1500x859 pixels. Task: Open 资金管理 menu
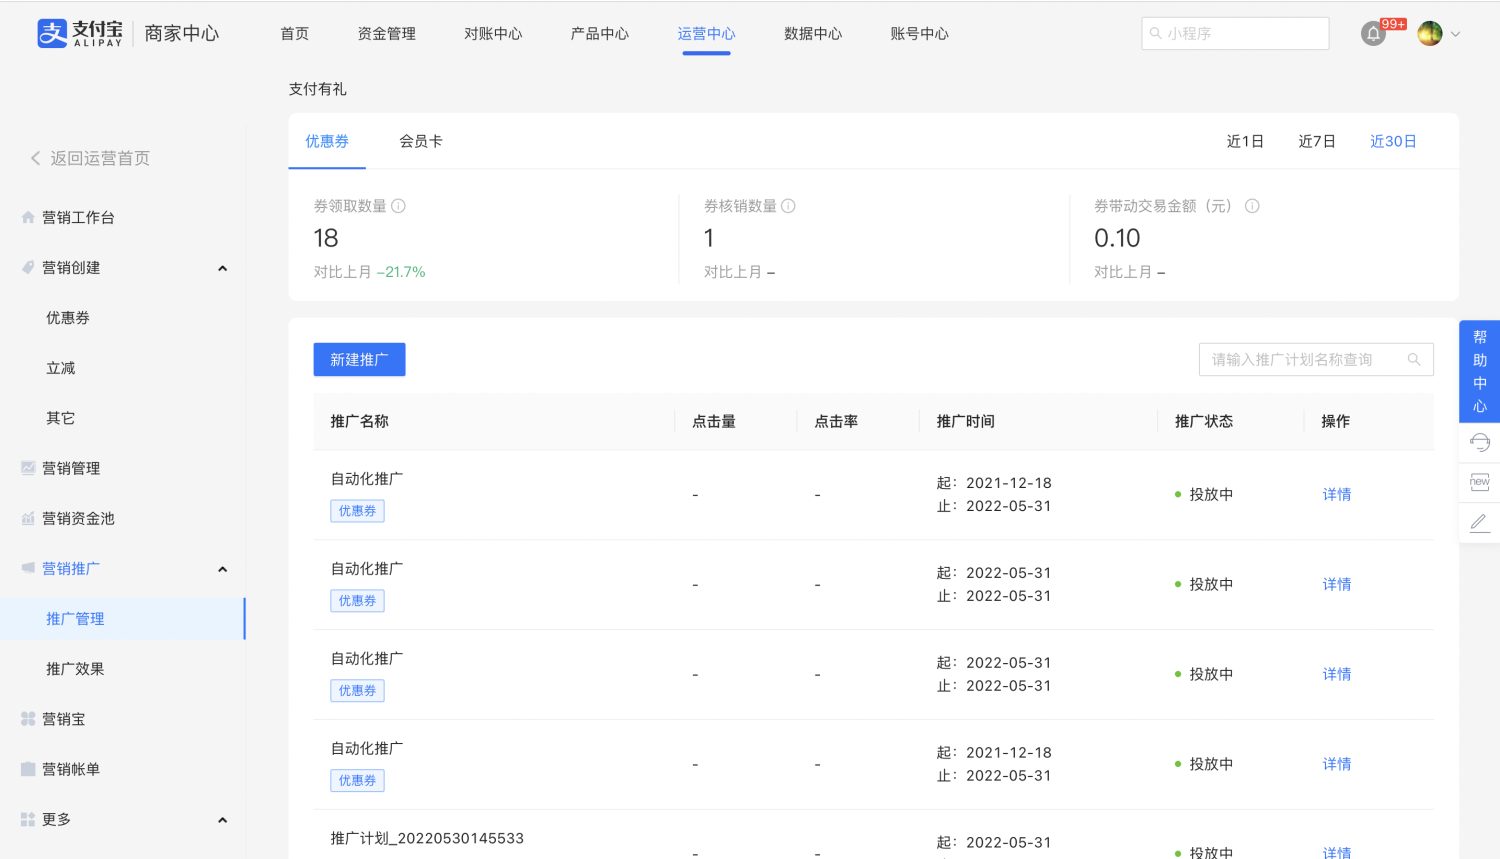pyautogui.click(x=387, y=34)
